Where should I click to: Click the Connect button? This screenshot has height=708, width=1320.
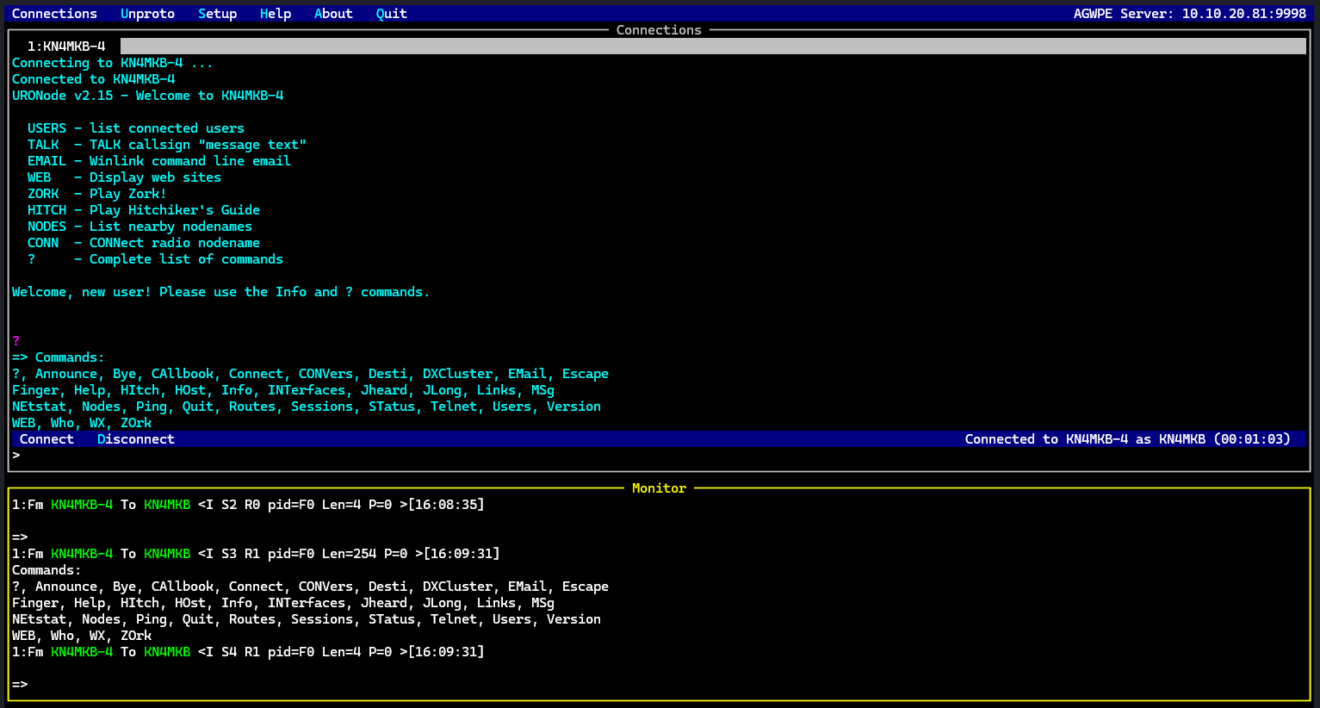(x=46, y=438)
